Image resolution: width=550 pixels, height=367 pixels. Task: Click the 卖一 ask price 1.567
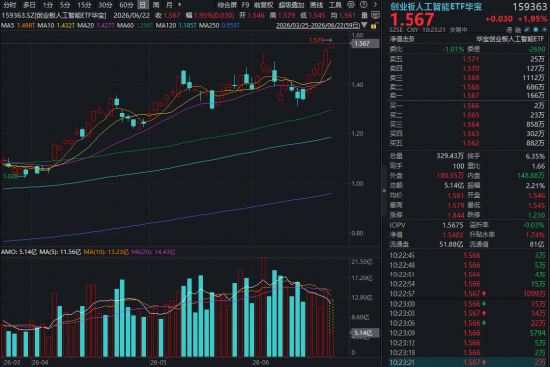(470, 95)
